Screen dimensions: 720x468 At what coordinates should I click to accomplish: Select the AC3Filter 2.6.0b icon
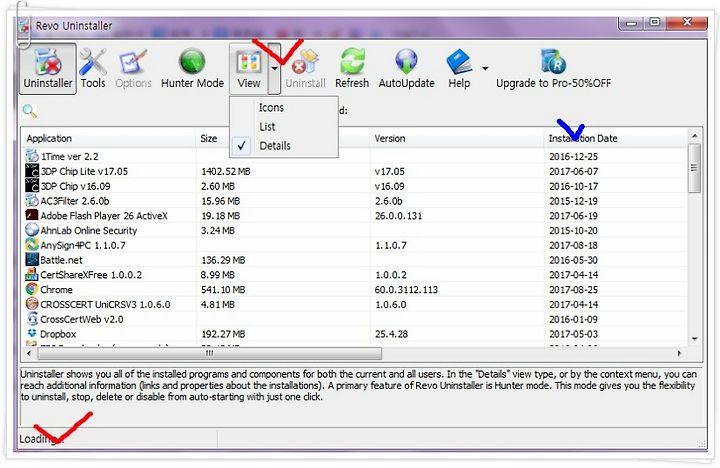tap(32, 200)
